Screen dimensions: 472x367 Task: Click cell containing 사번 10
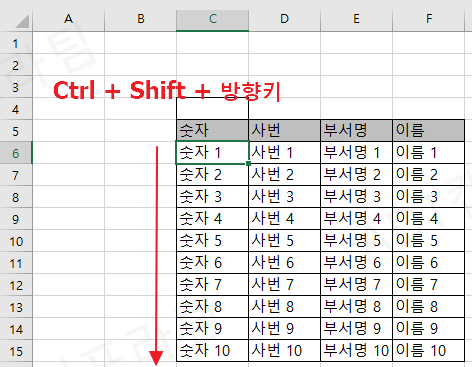pos(284,351)
